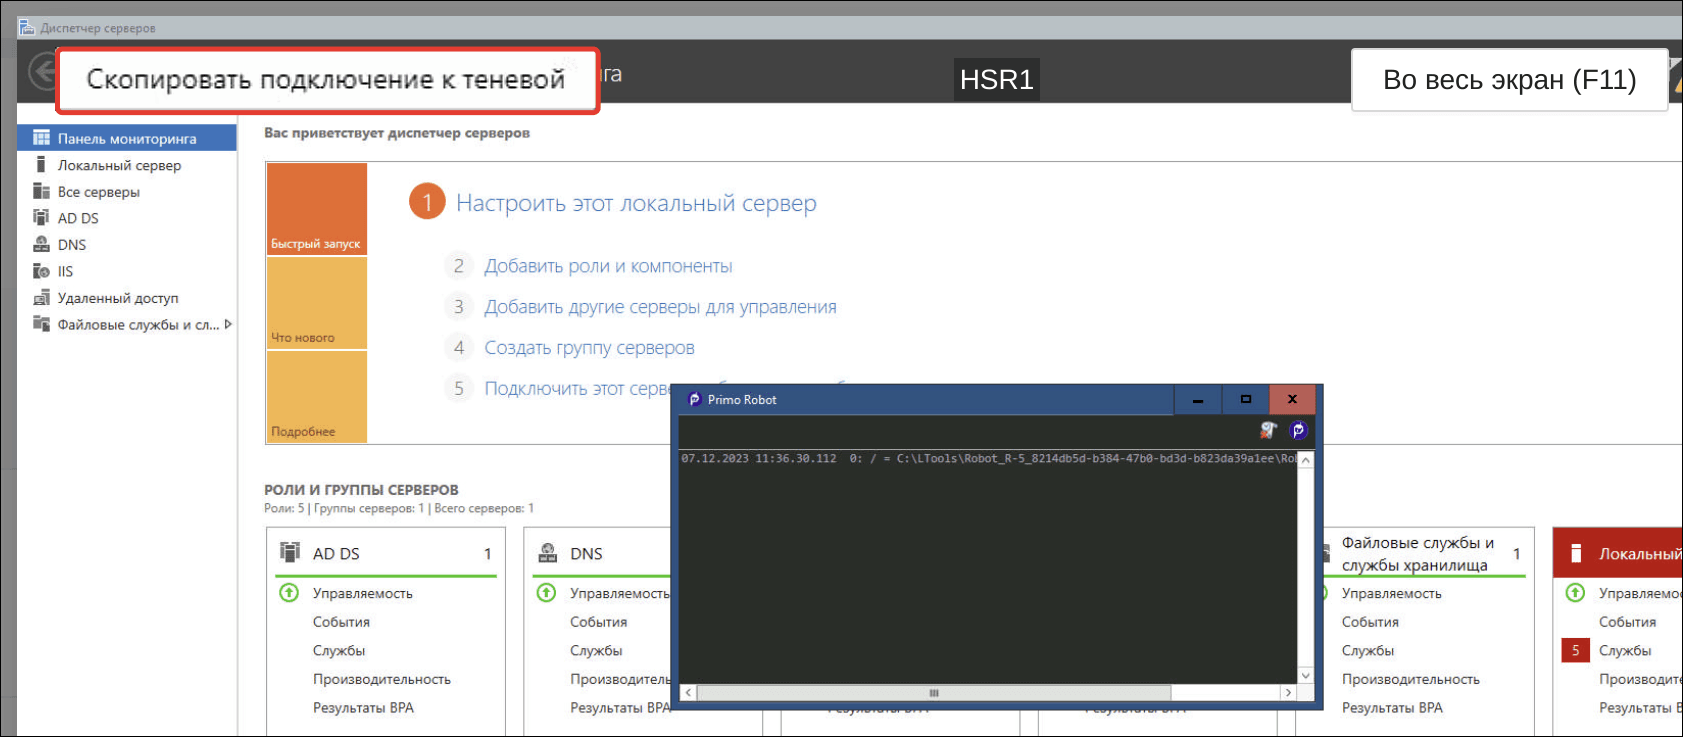Click the Primo logo icon in robot toolbar
Viewport: 1683px width, 737px height.
(1298, 430)
